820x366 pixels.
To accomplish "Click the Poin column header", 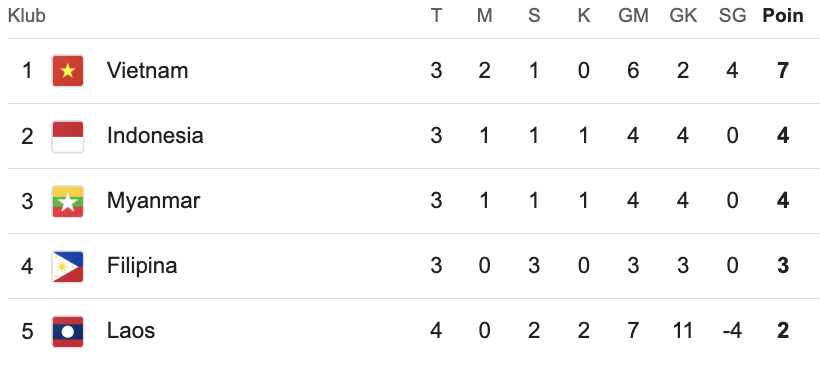I will click(x=783, y=16).
